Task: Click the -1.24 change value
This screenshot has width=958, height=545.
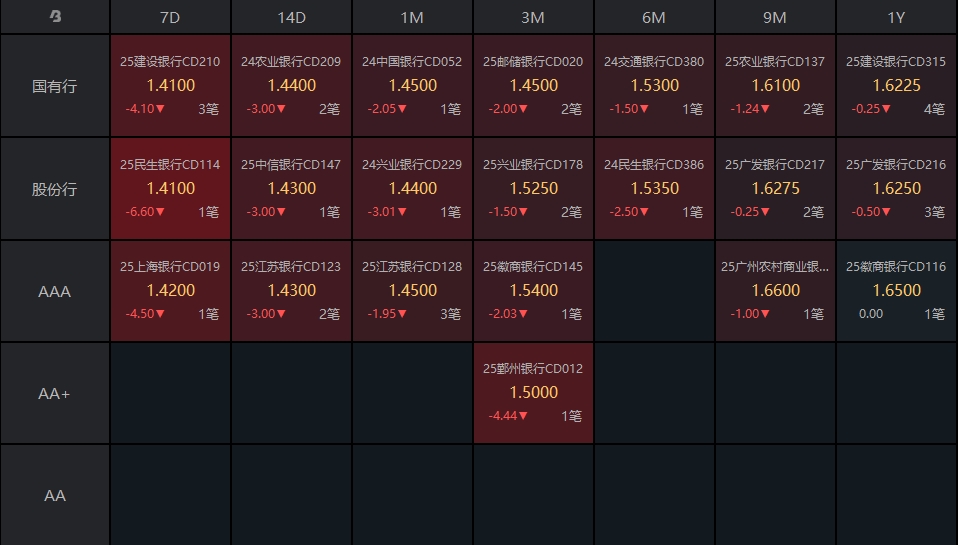Action: pos(750,109)
